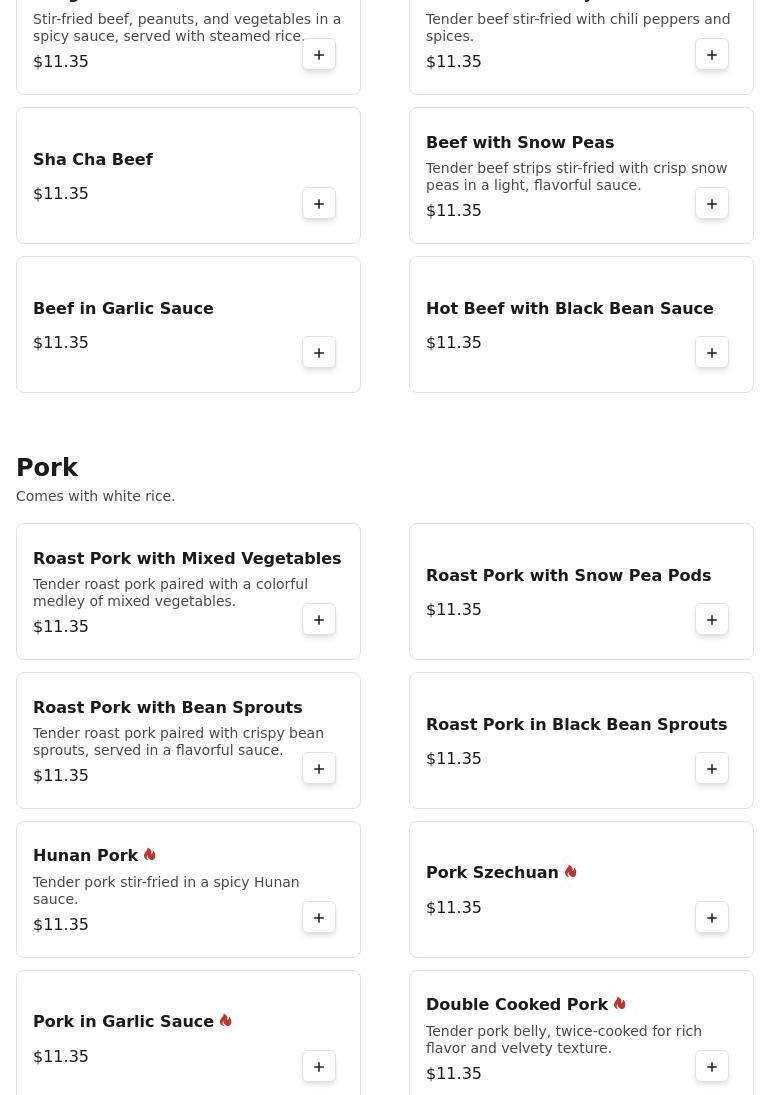Add Sha Cha Beef to cart

pyautogui.click(x=319, y=204)
